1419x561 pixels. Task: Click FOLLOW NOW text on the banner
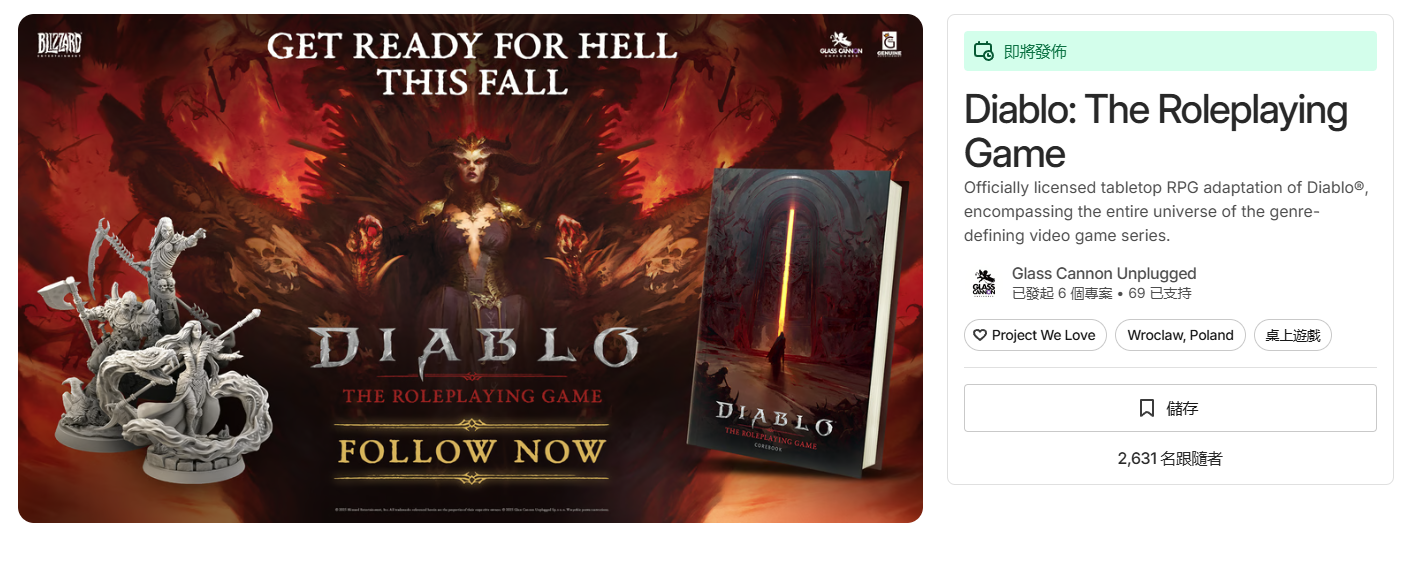(472, 451)
